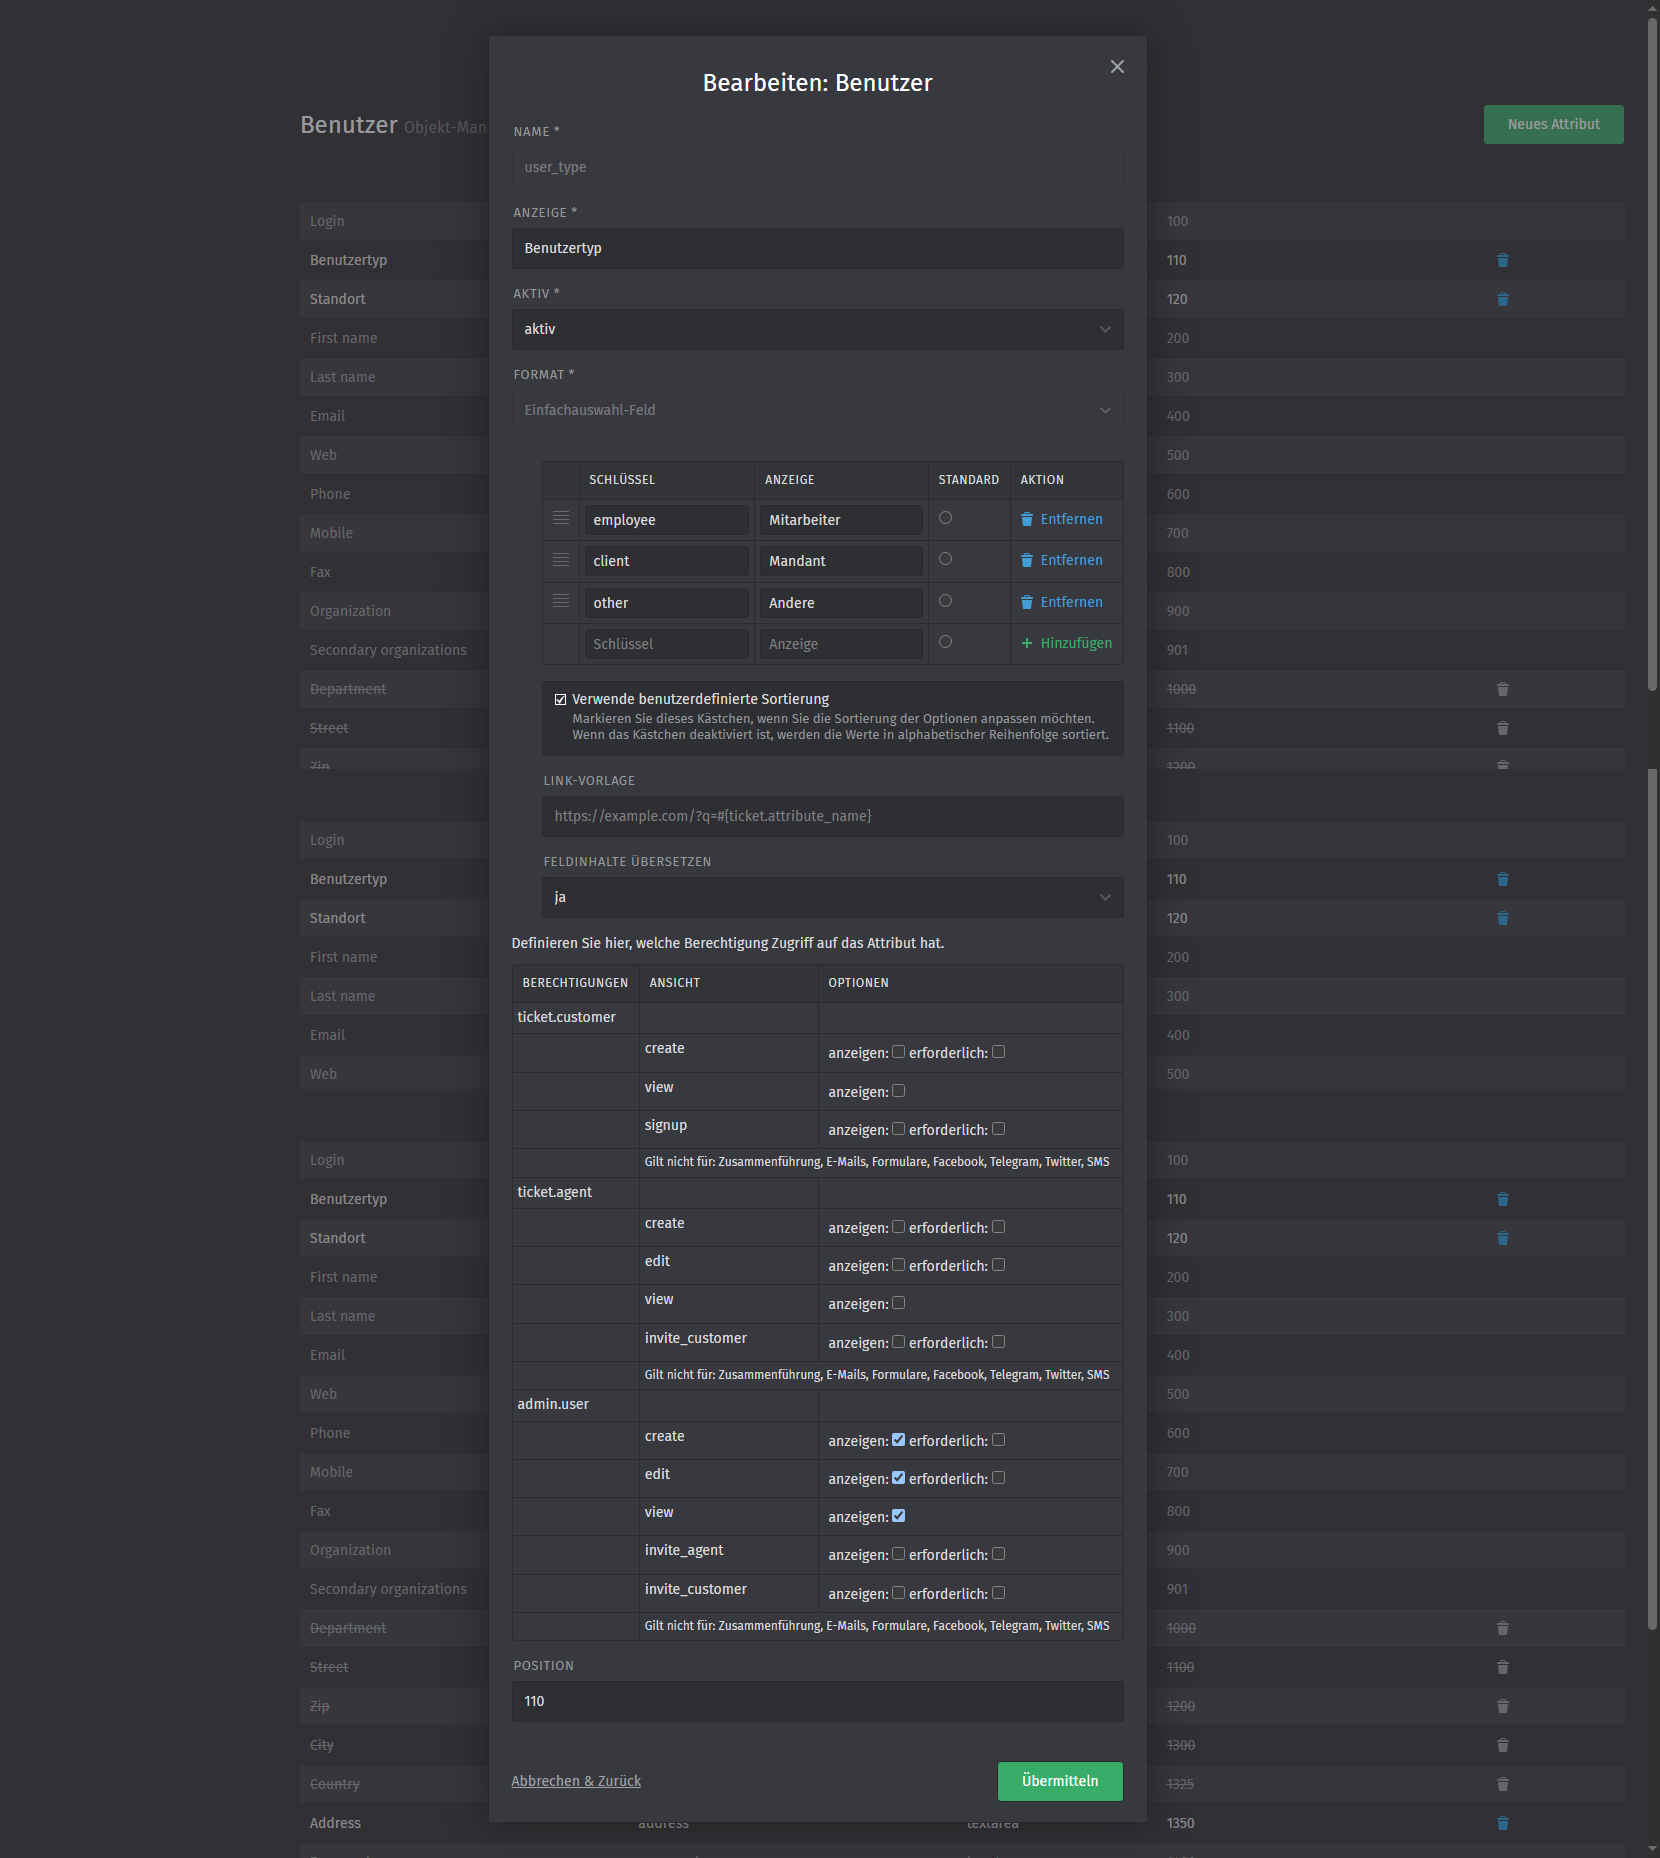The height and width of the screenshot is (1858, 1660).
Task: Disable anzeigen for admin.user view
Action: tap(898, 1516)
